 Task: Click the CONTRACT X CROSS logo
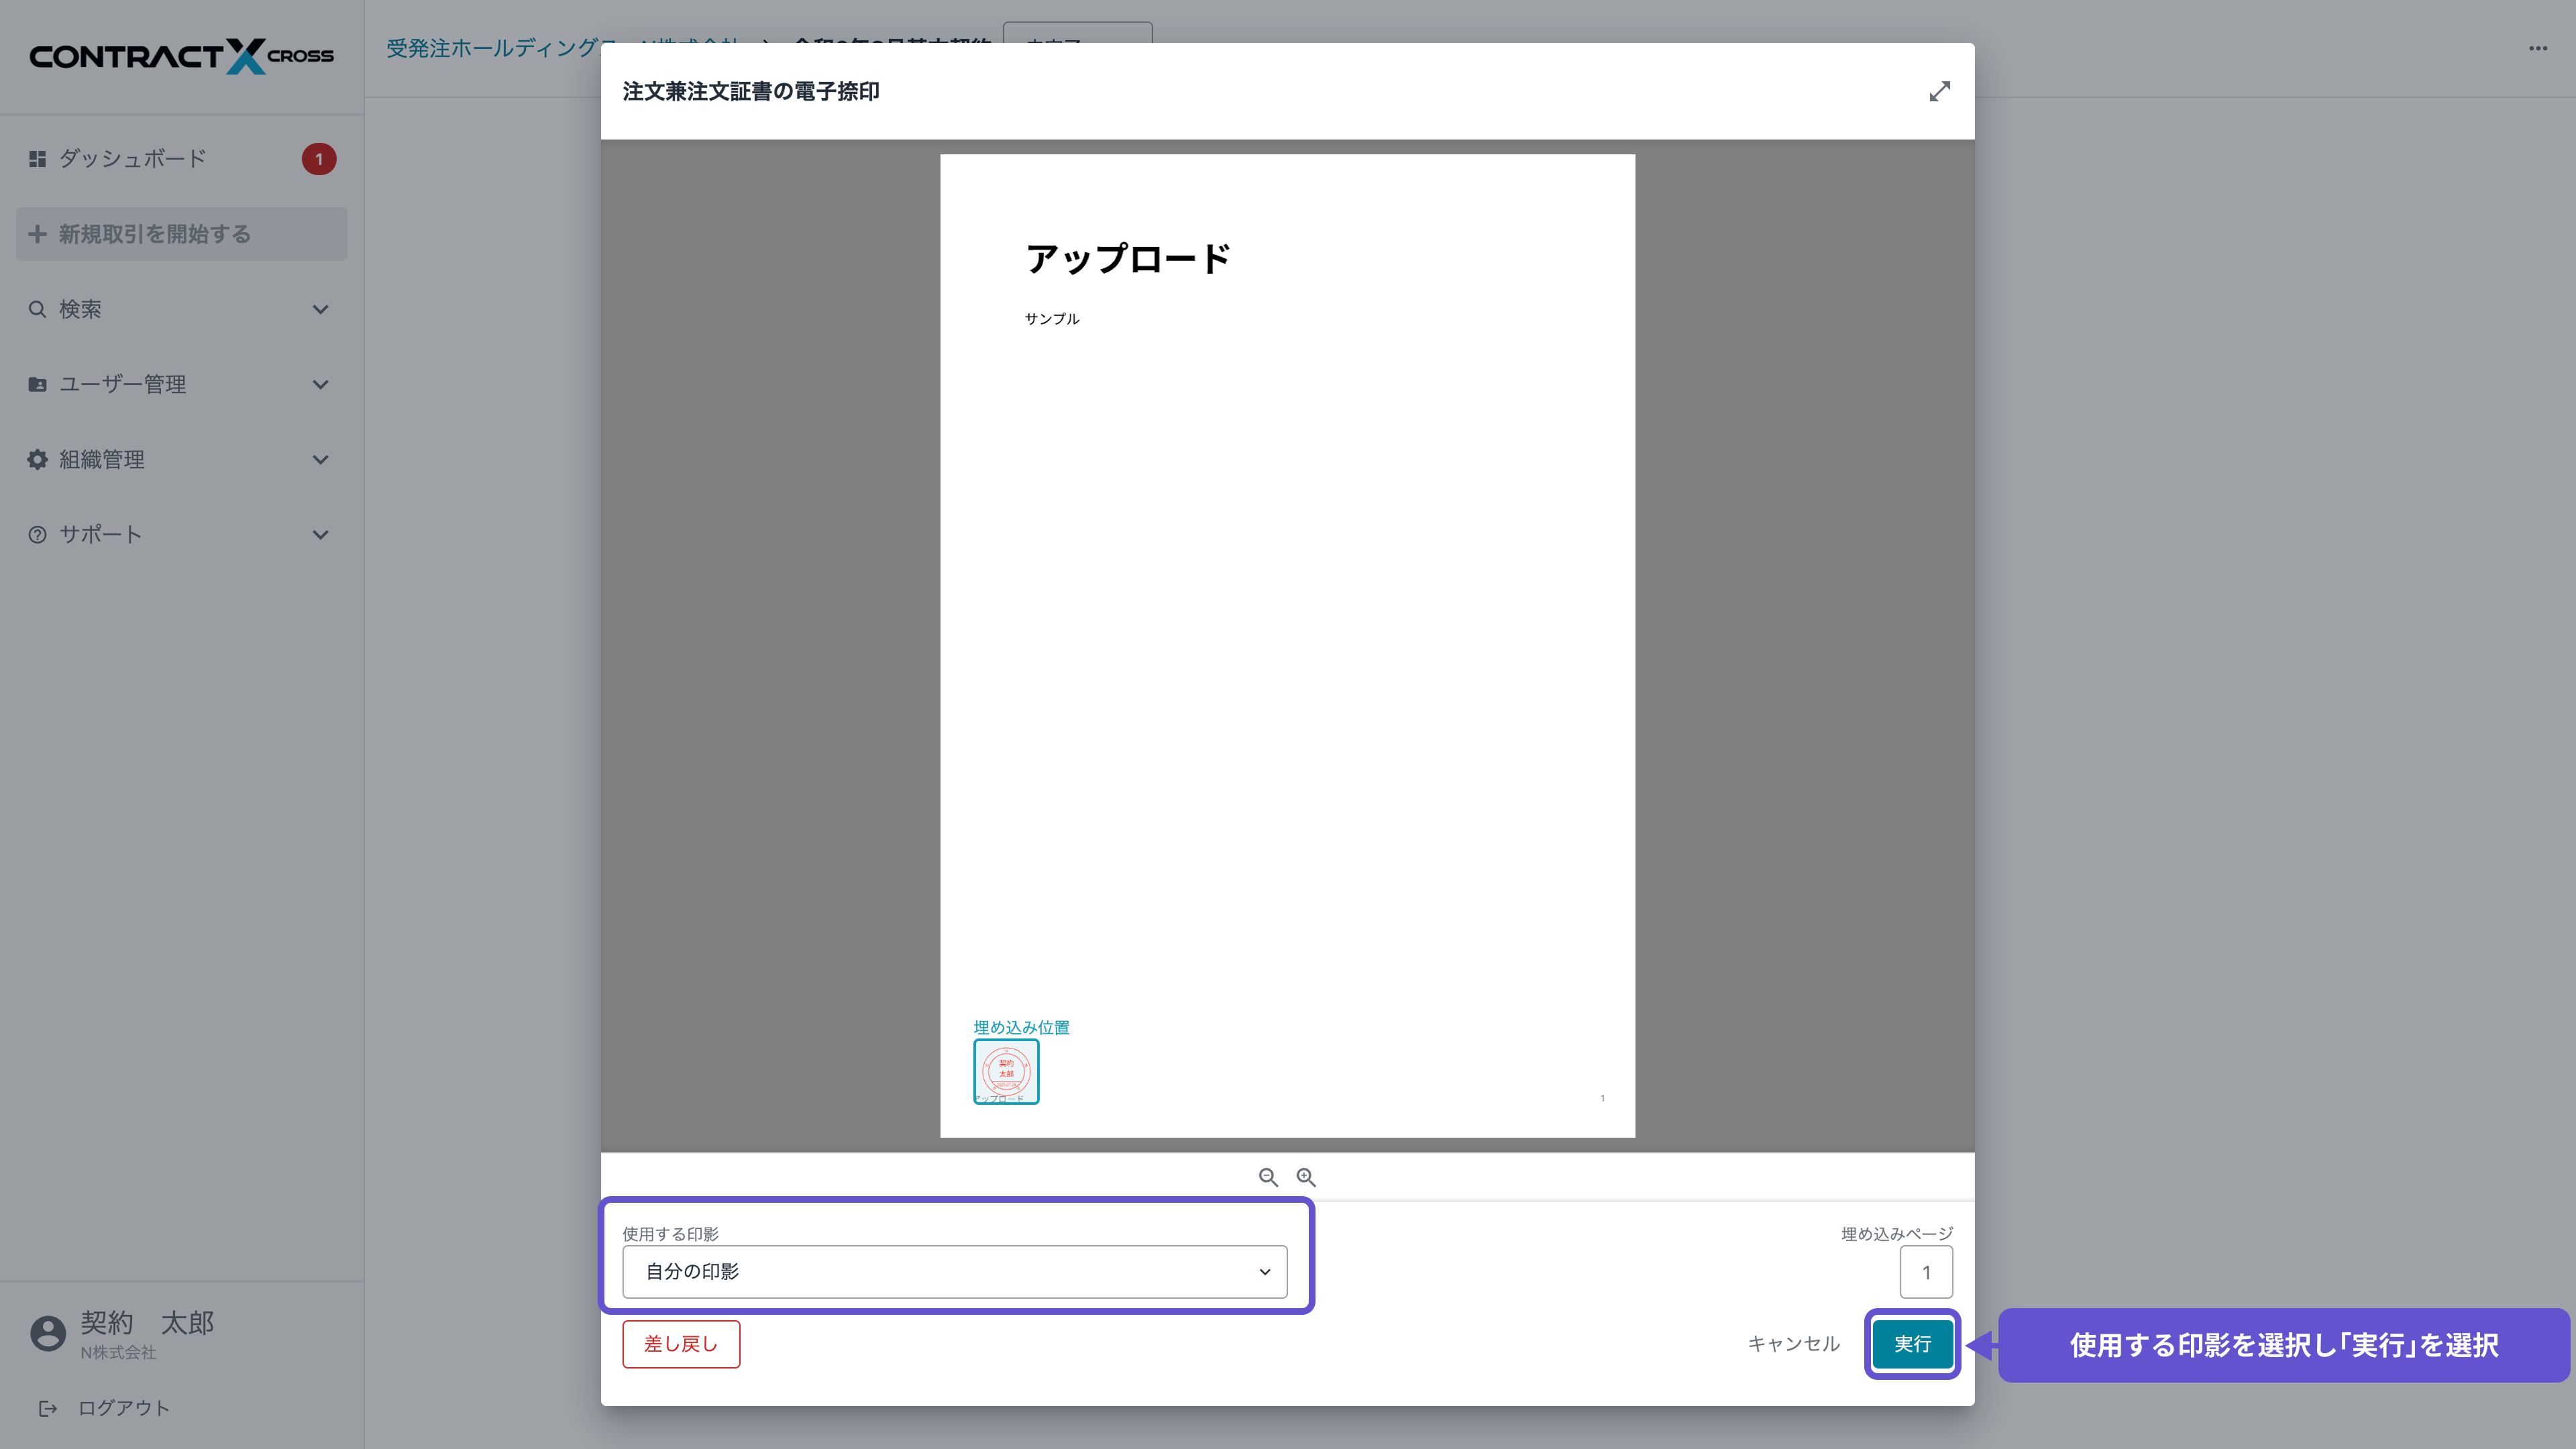(x=181, y=56)
